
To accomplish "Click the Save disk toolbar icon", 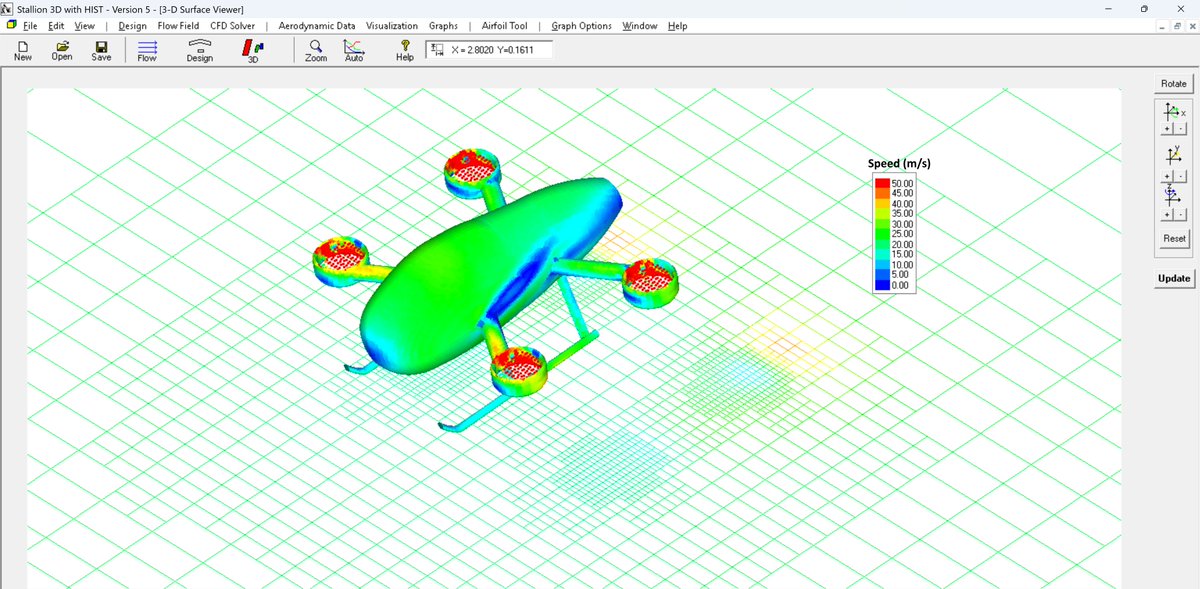I will (101, 51).
